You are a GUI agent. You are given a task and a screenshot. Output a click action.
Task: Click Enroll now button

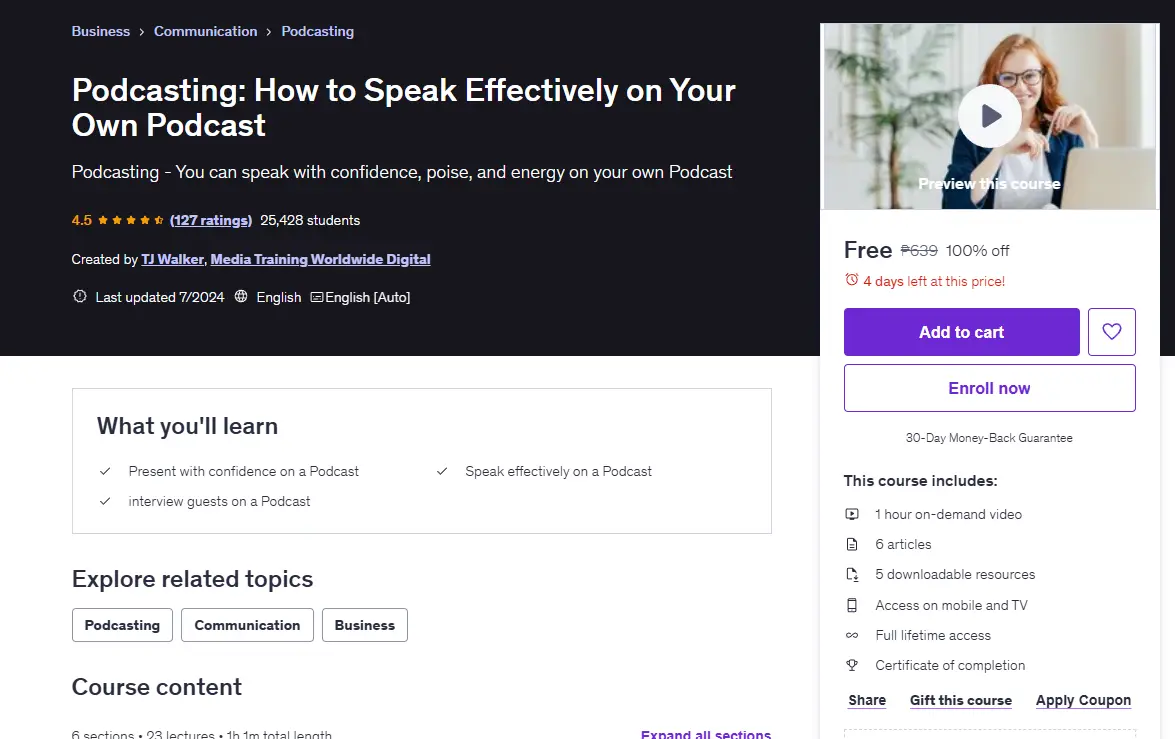tap(989, 388)
